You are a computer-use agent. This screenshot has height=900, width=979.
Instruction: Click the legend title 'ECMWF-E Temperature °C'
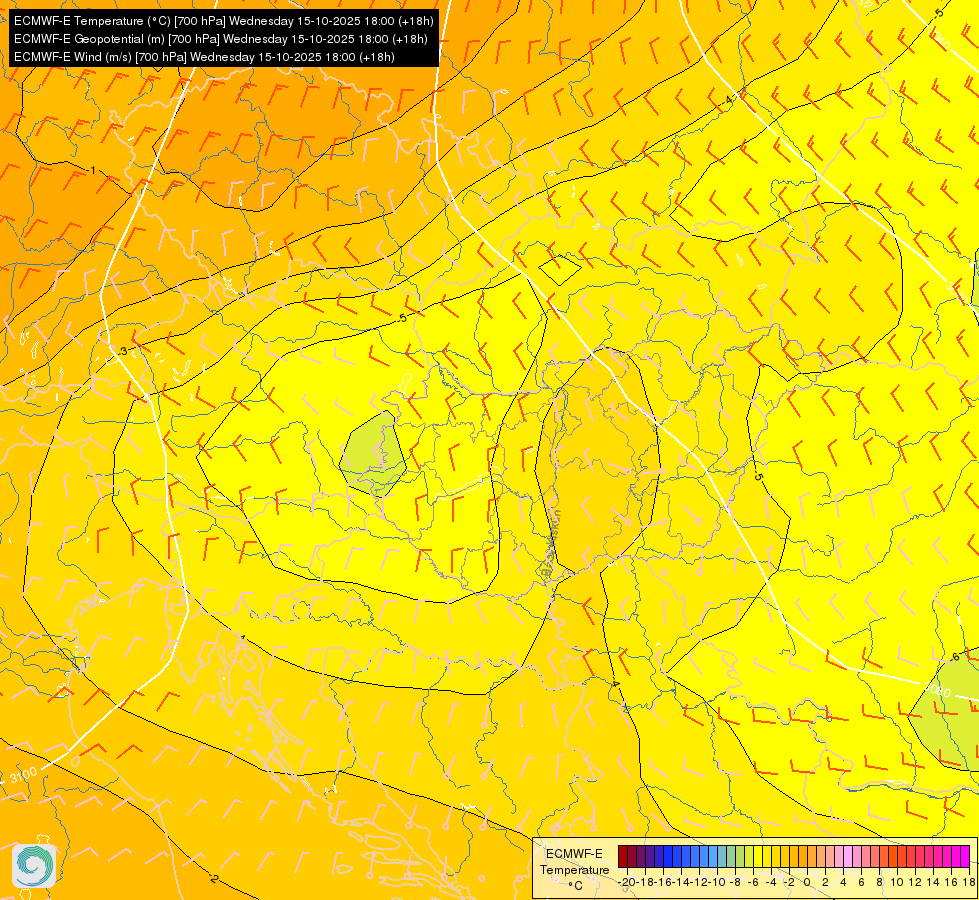(574, 869)
